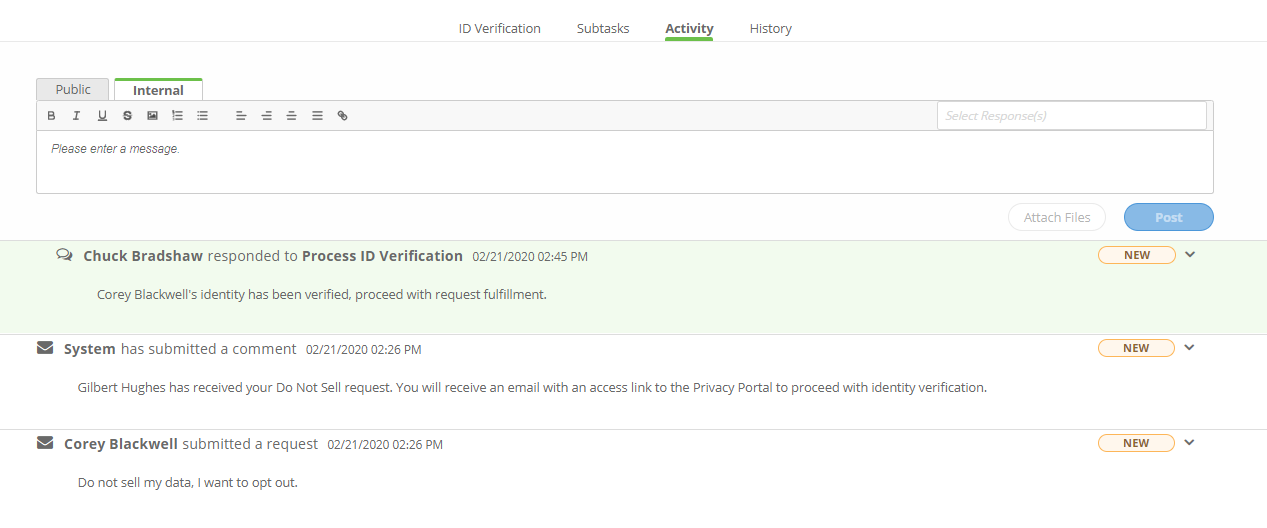
Task: Click the 'Do not sell my data' message
Action: (188, 482)
